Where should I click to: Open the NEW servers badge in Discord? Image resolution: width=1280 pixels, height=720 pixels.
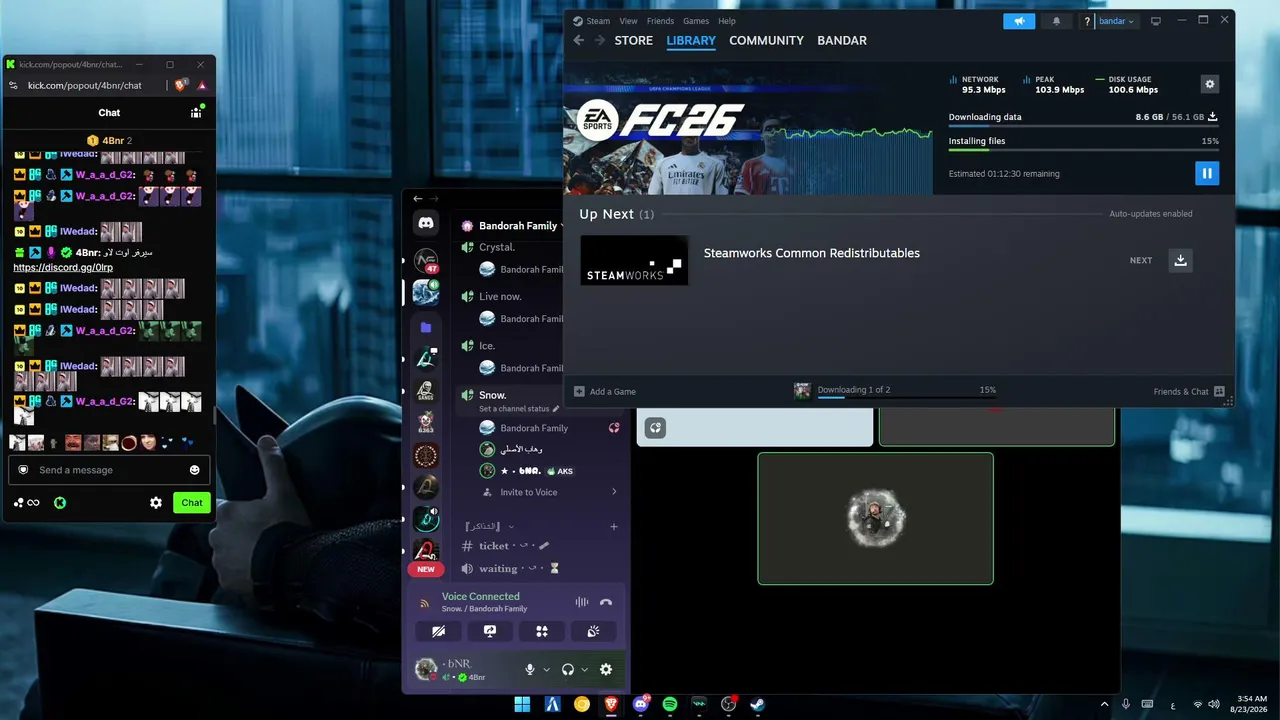(426, 569)
